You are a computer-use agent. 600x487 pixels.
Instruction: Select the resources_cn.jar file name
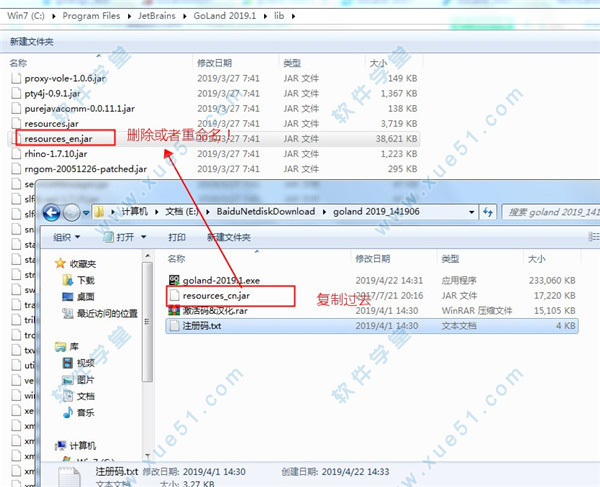click(x=216, y=296)
